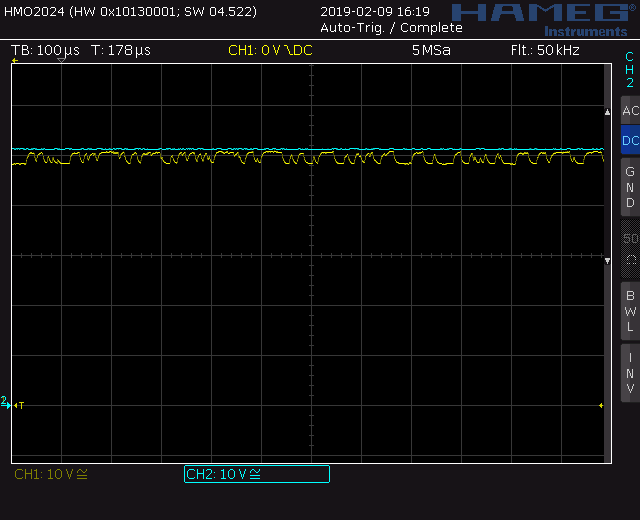Select DC coupling for channel 2
Viewport: 640px width, 520px height.
[630, 140]
